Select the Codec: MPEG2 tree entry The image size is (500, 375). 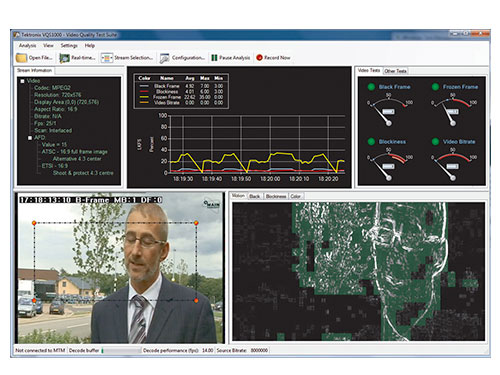pyautogui.click(x=52, y=88)
